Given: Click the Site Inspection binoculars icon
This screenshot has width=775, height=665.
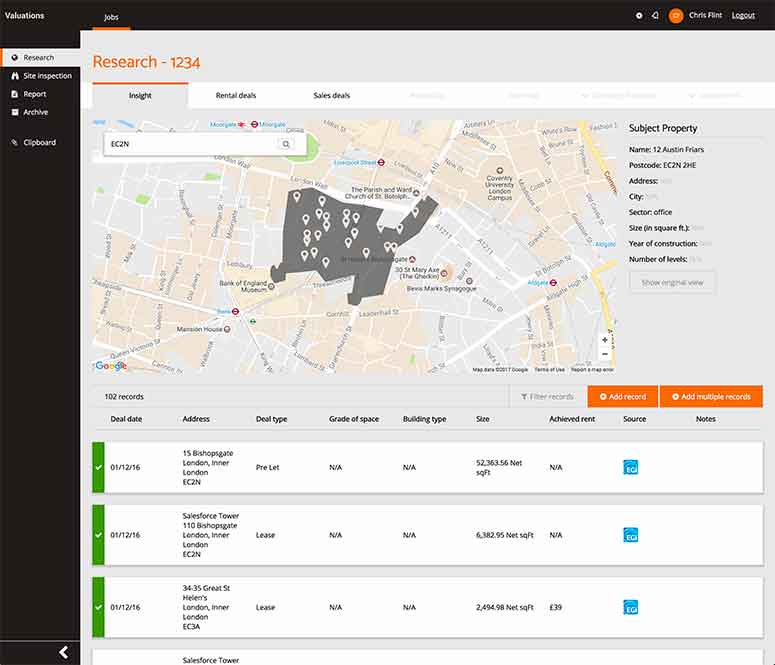Looking at the screenshot, I should point(15,76).
